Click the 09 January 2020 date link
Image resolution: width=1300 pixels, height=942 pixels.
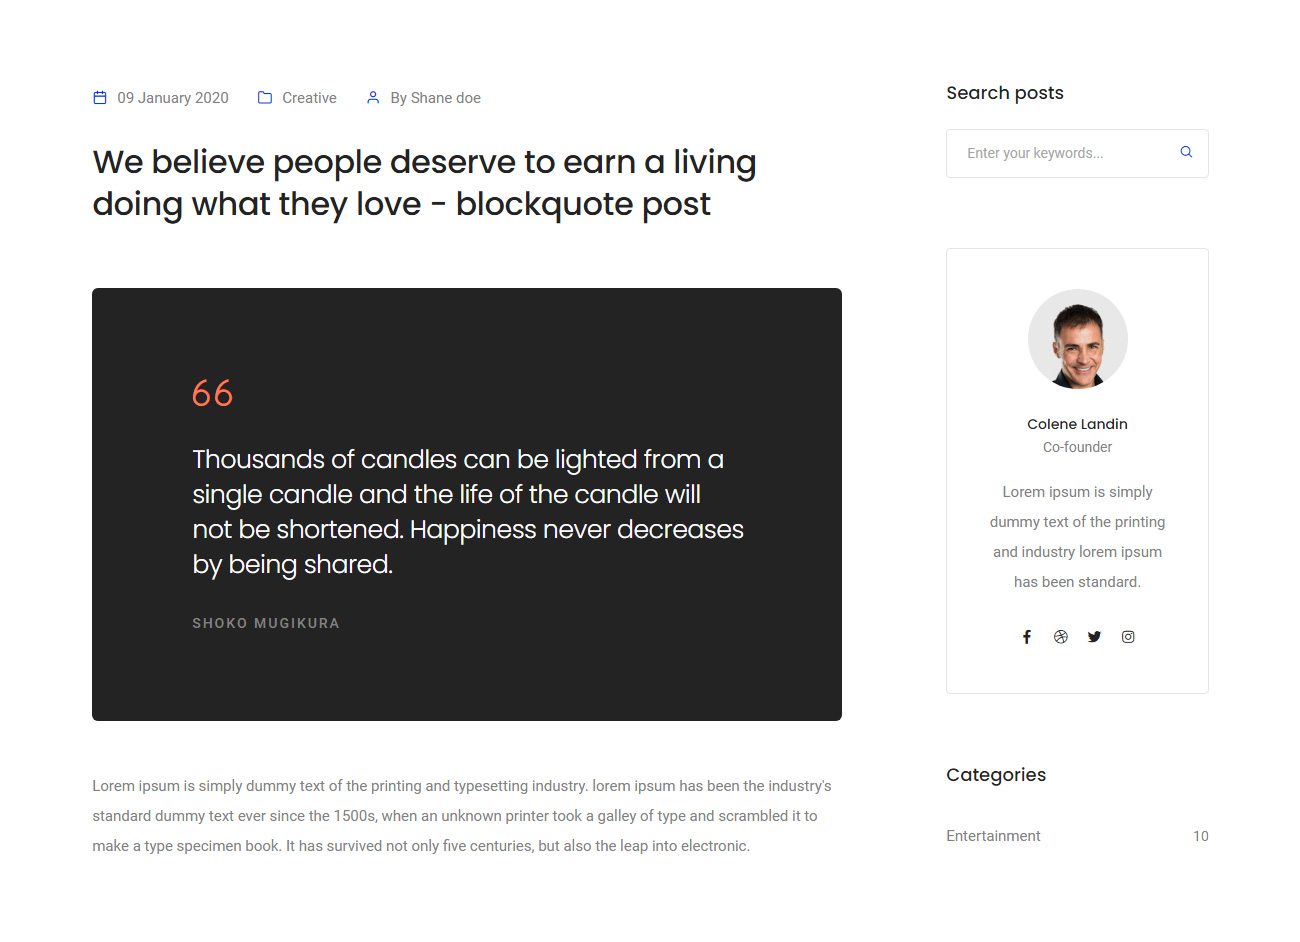point(173,98)
